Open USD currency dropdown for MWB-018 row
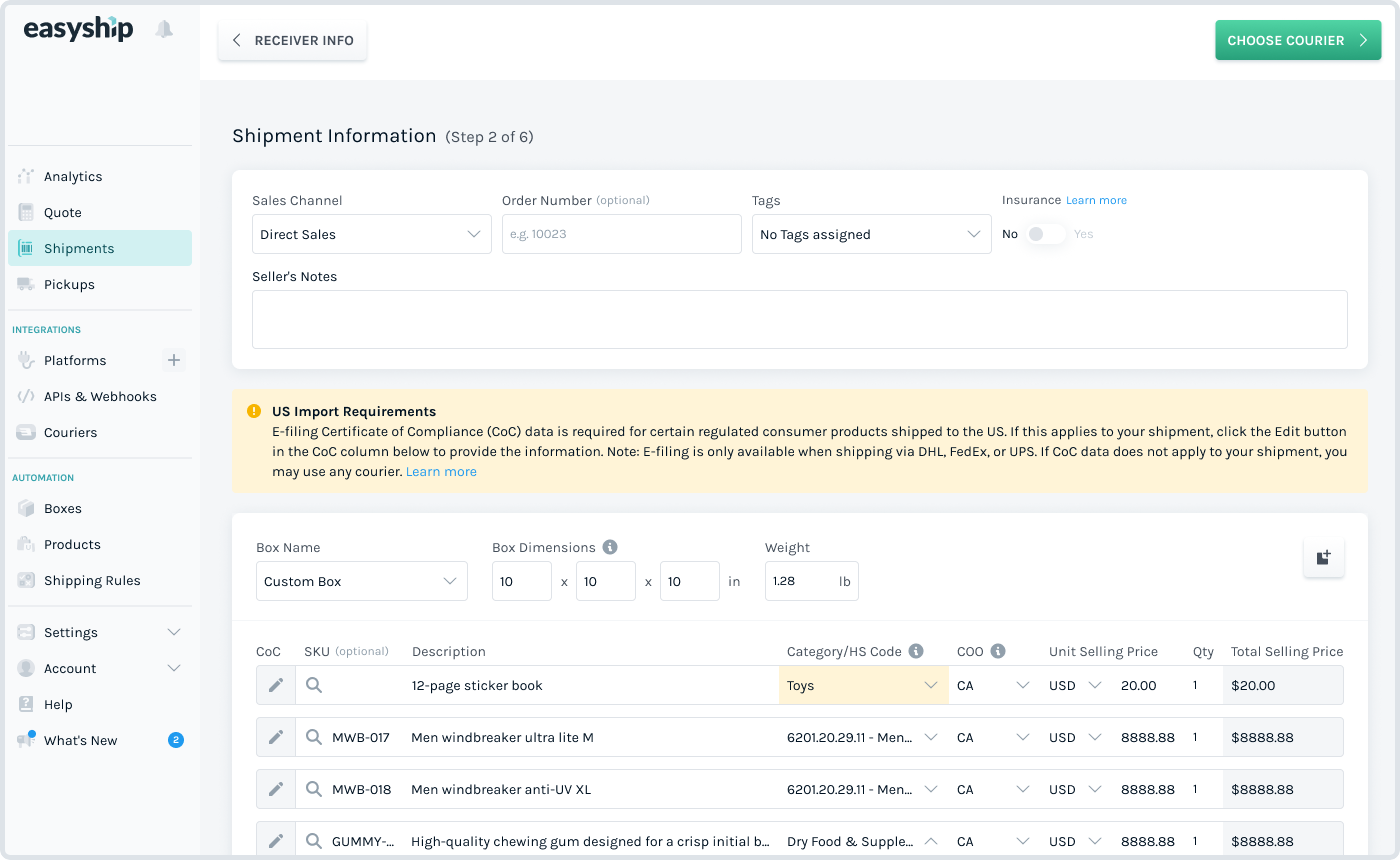The height and width of the screenshot is (860, 1400). (x=1075, y=789)
